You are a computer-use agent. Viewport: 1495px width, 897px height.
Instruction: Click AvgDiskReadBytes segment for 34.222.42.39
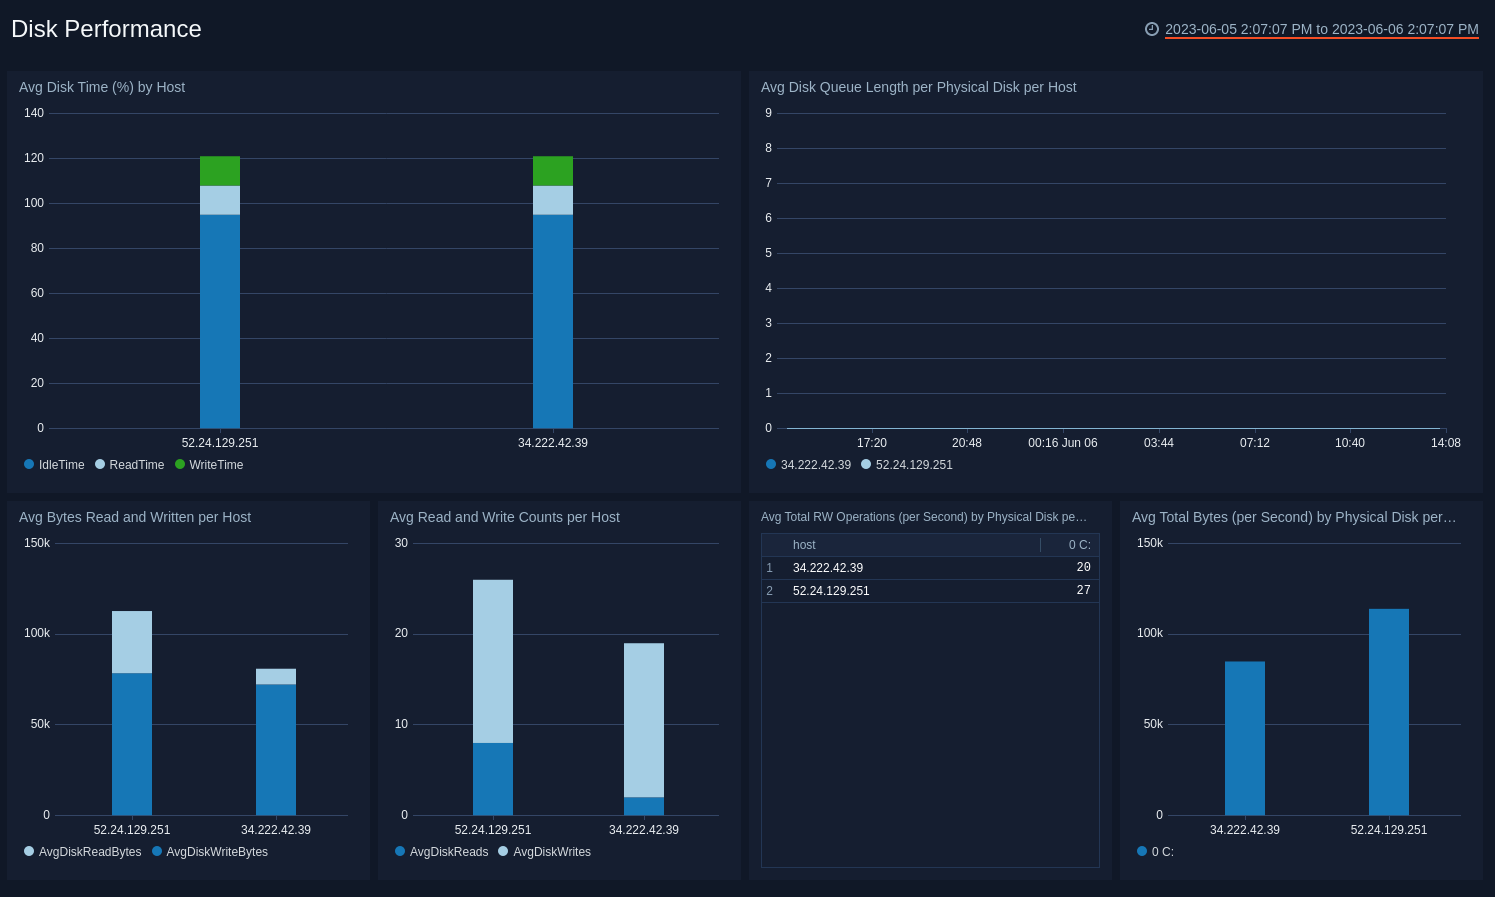pyautogui.click(x=276, y=677)
